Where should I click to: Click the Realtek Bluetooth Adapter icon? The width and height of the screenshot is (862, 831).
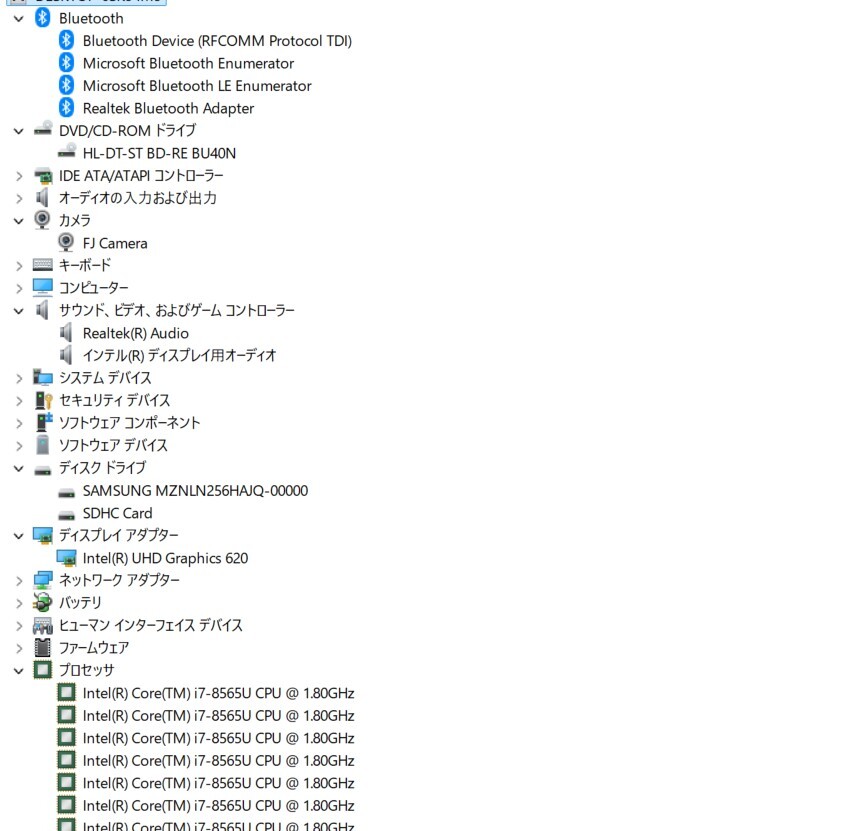pos(67,108)
